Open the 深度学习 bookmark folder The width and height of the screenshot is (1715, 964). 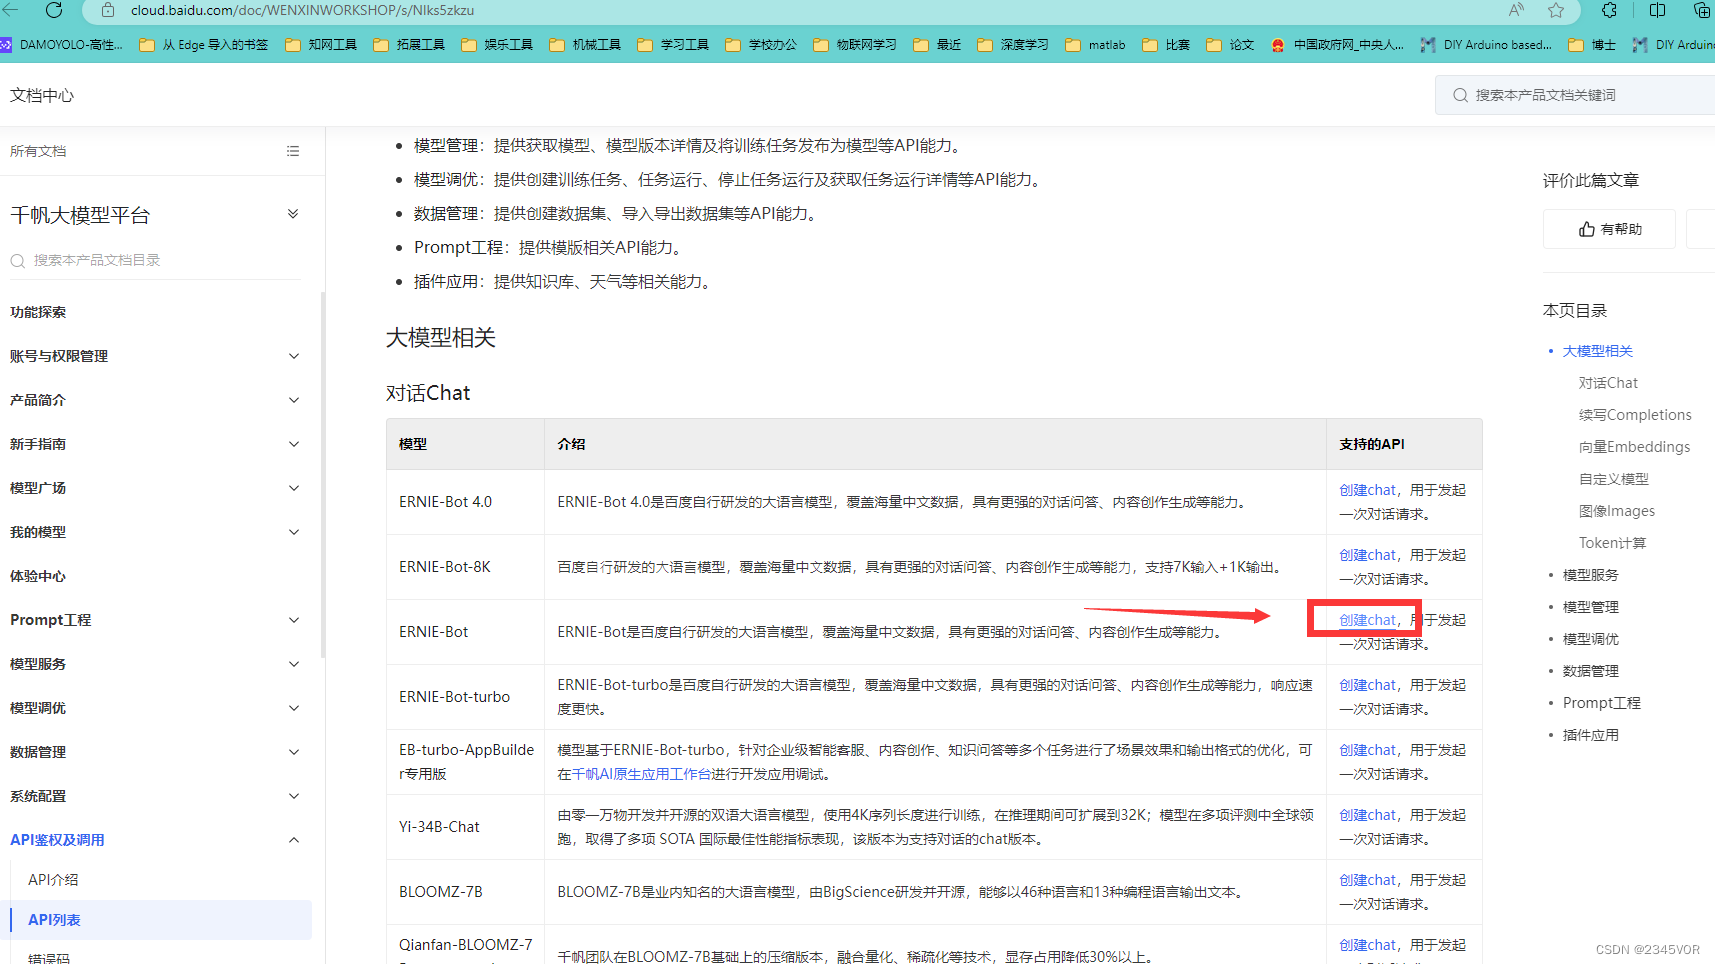1012,45
